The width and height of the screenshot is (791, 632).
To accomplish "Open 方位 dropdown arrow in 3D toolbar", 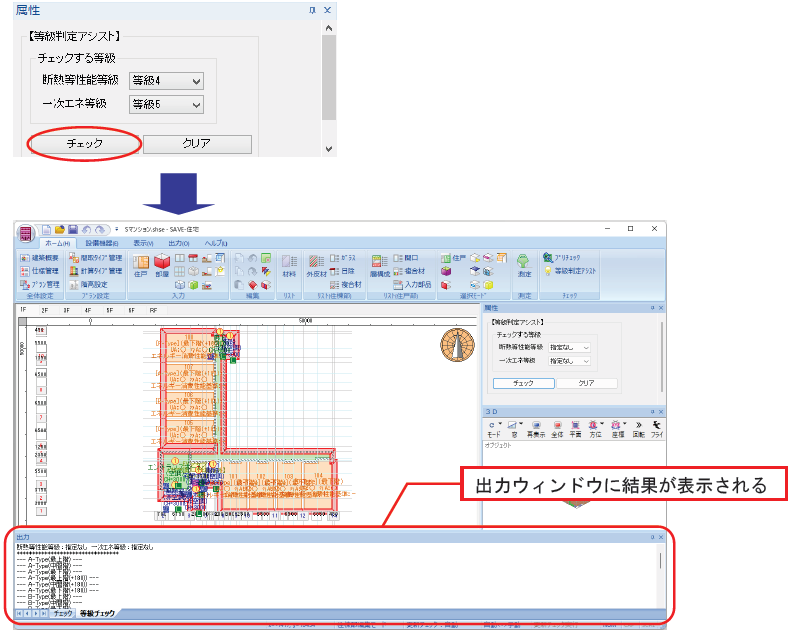I will (x=602, y=424).
